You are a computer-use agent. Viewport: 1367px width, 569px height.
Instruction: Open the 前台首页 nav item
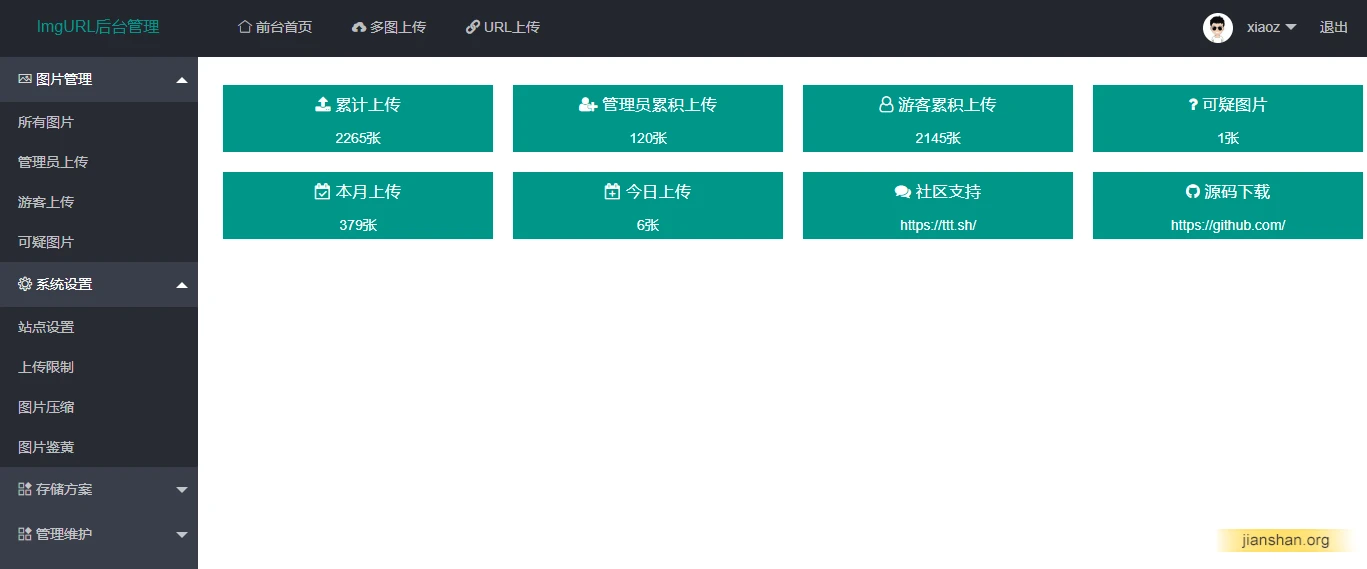(x=275, y=27)
